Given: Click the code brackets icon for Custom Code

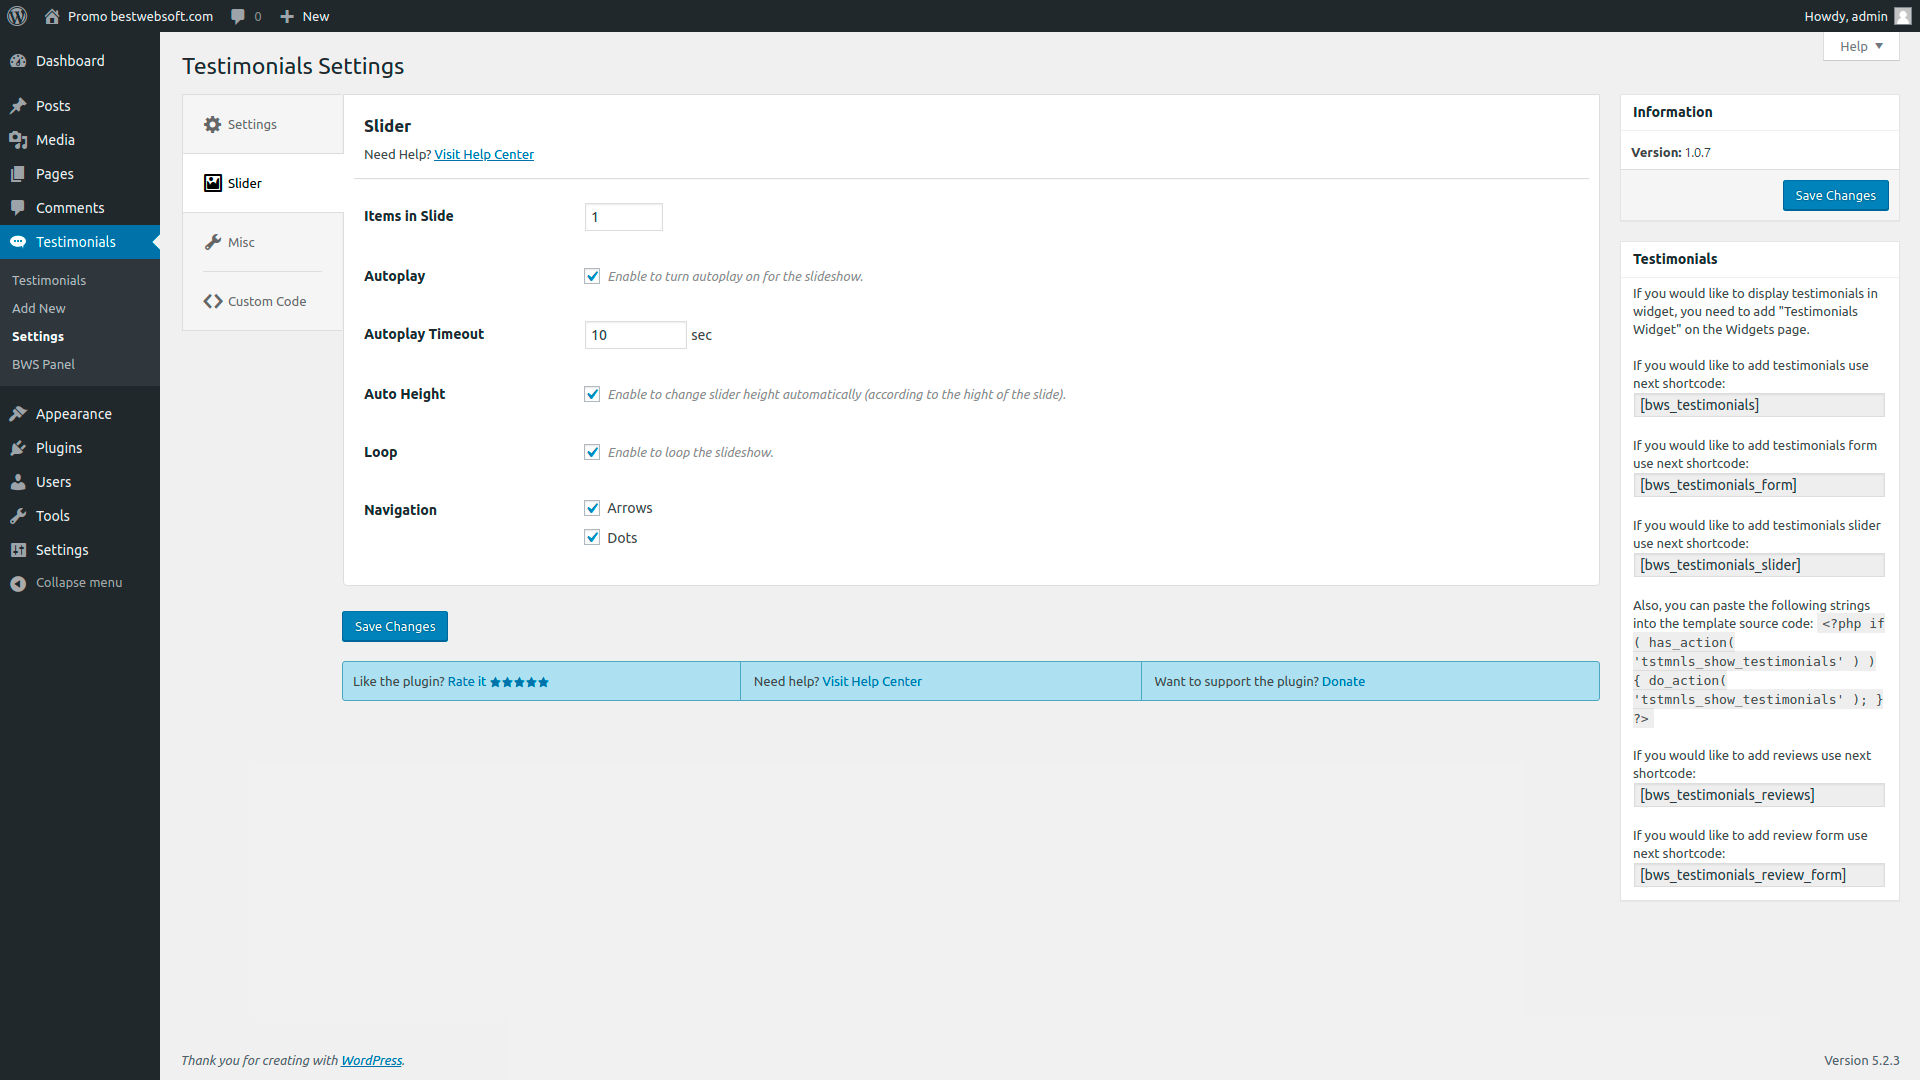Looking at the screenshot, I should tap(212, 301).
